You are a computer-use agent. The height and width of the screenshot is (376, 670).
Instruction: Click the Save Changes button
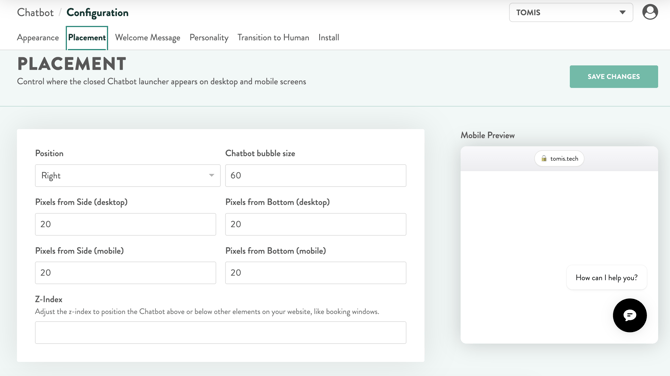614,76
